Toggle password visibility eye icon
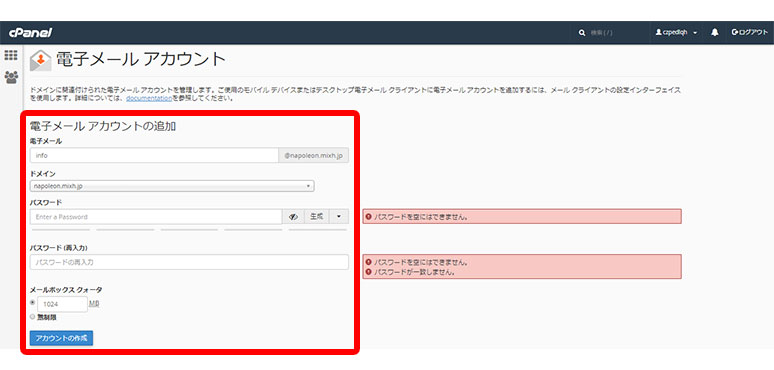 click(294, 217)
